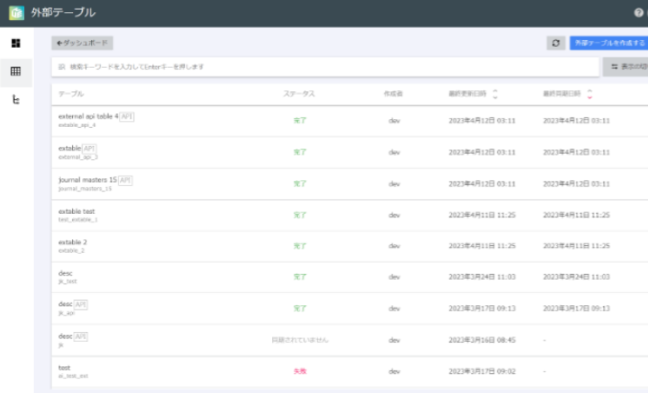Viewport: 648px width, 393px height.
Task: Click the magnifier icon in search box
Action: pyautogui.click(x=62, y=67)
